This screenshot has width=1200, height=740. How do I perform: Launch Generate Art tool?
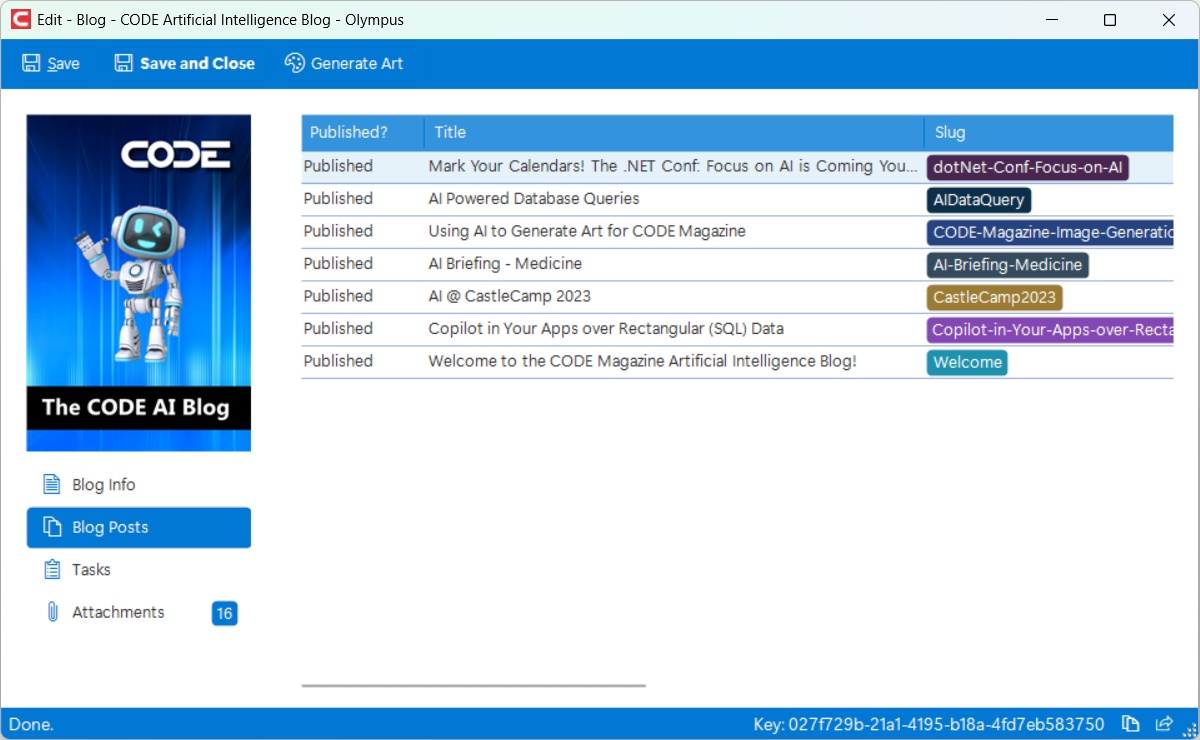pyautogui.click(x=344, y=63)
